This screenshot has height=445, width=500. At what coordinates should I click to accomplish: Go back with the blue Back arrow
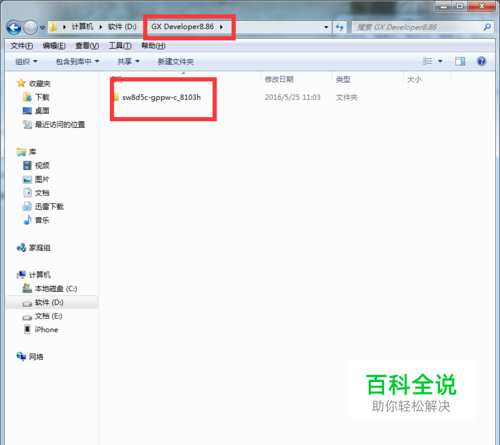[14, 27]
